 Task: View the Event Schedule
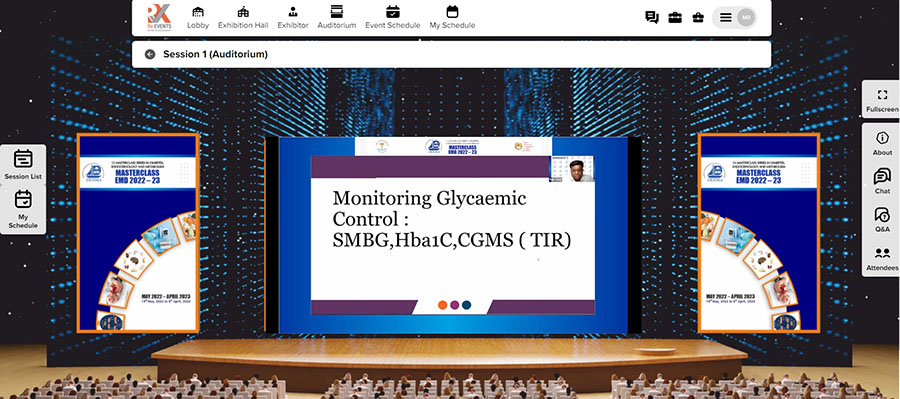(393, 18)
